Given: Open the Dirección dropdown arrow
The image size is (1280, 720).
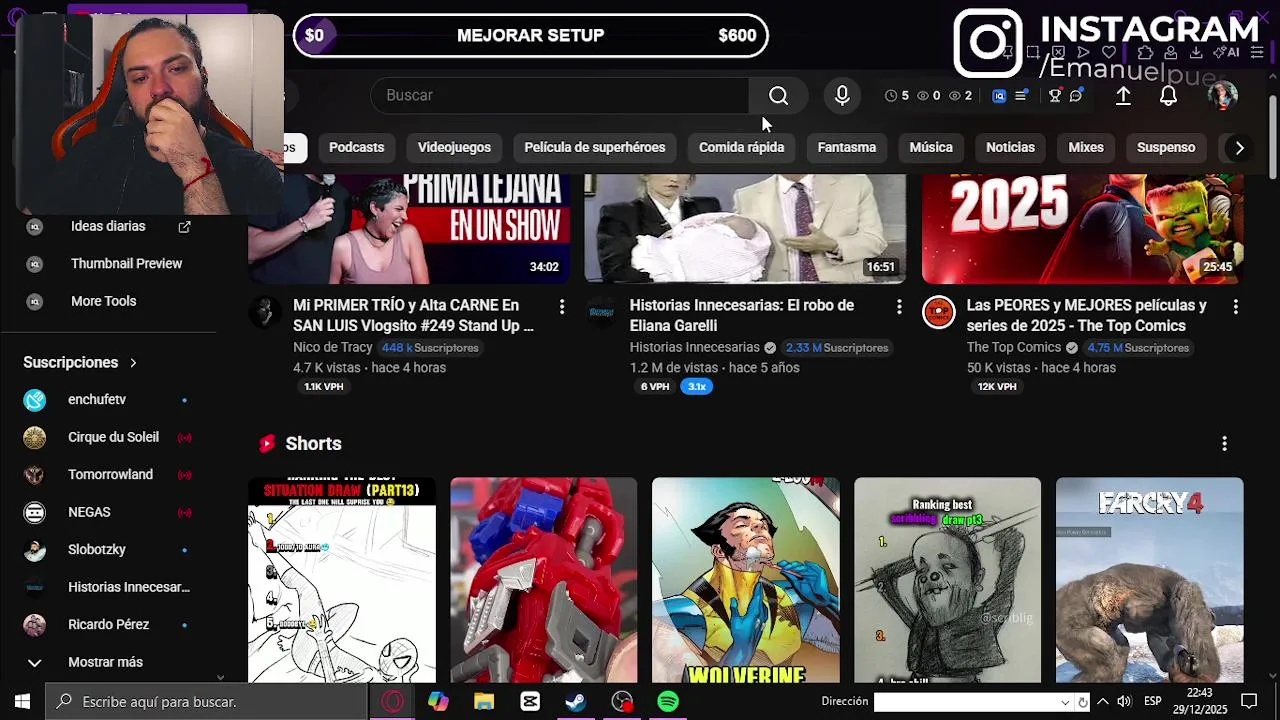Looking at the screenshot, I should [1065, 702].
